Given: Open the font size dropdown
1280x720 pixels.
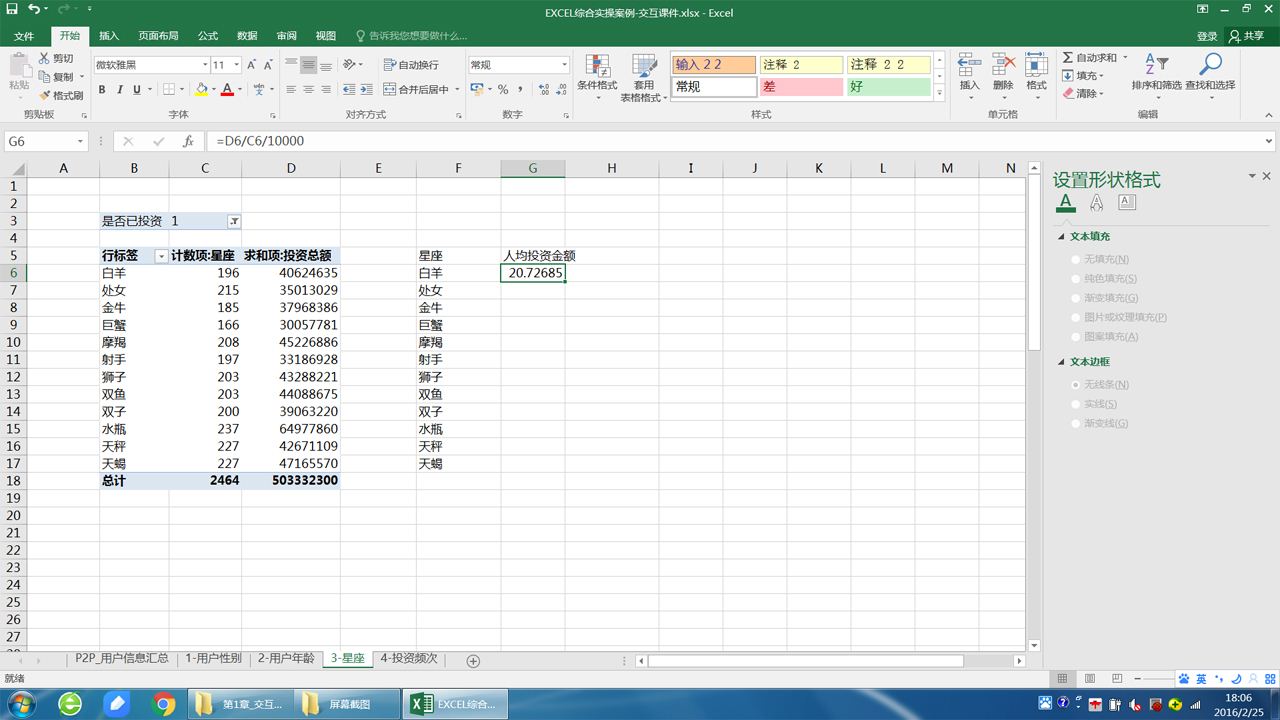Looking at the screenshot, I should coord(235,65).
